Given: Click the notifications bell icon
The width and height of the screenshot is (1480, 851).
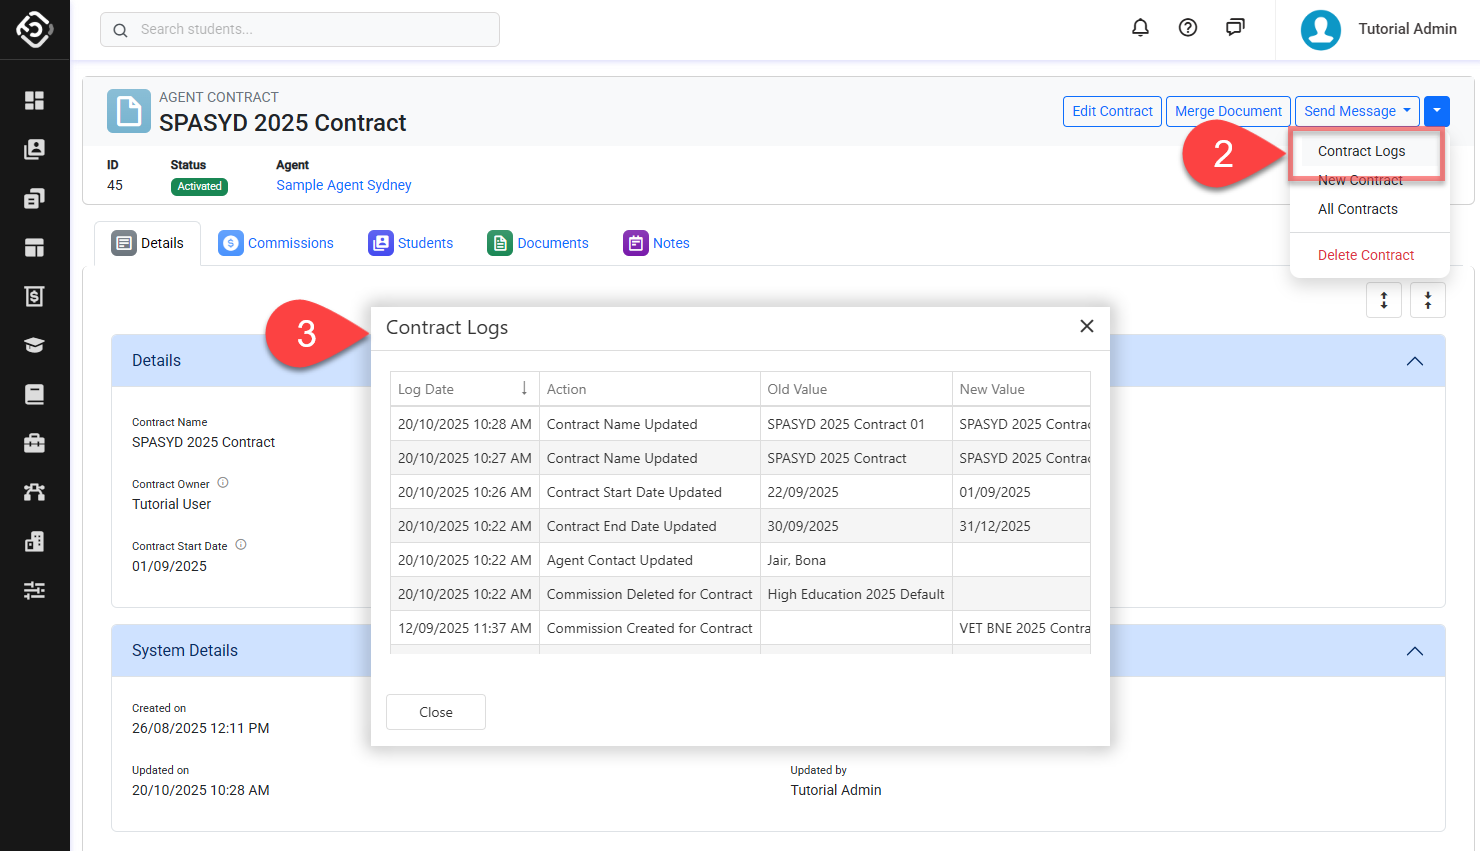Looking at the screenshot, I should 1140,28.
